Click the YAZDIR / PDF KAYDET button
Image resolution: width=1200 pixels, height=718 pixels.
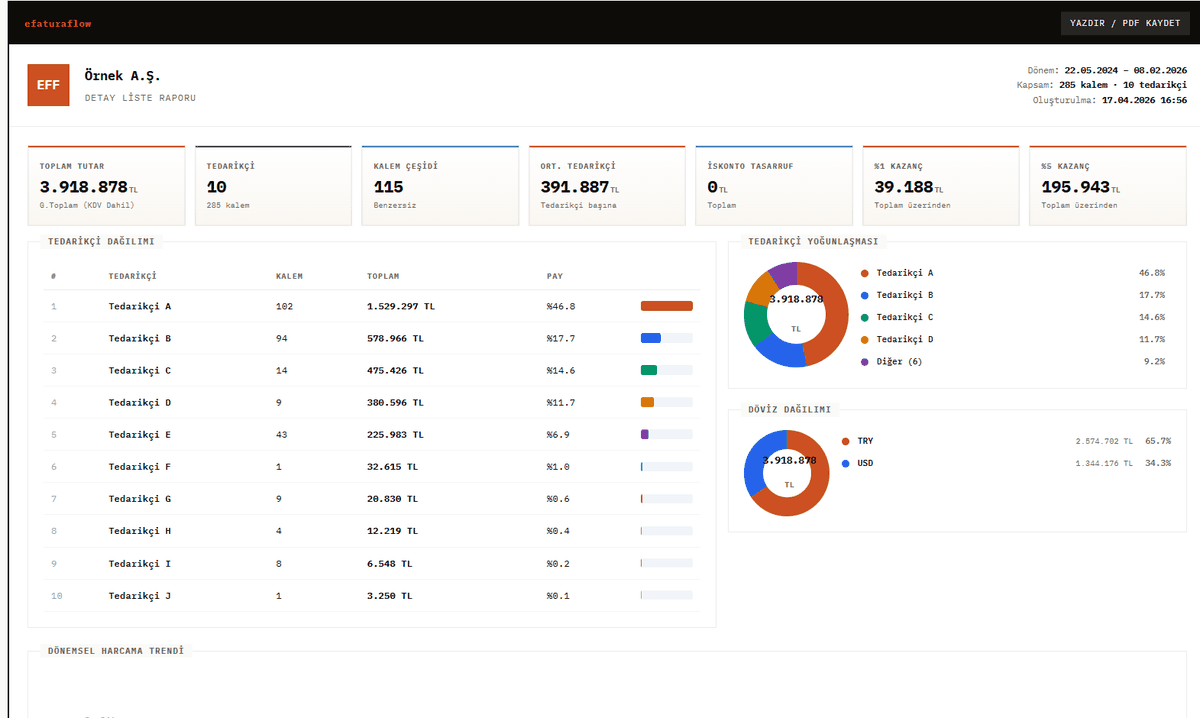[1125, 23]
